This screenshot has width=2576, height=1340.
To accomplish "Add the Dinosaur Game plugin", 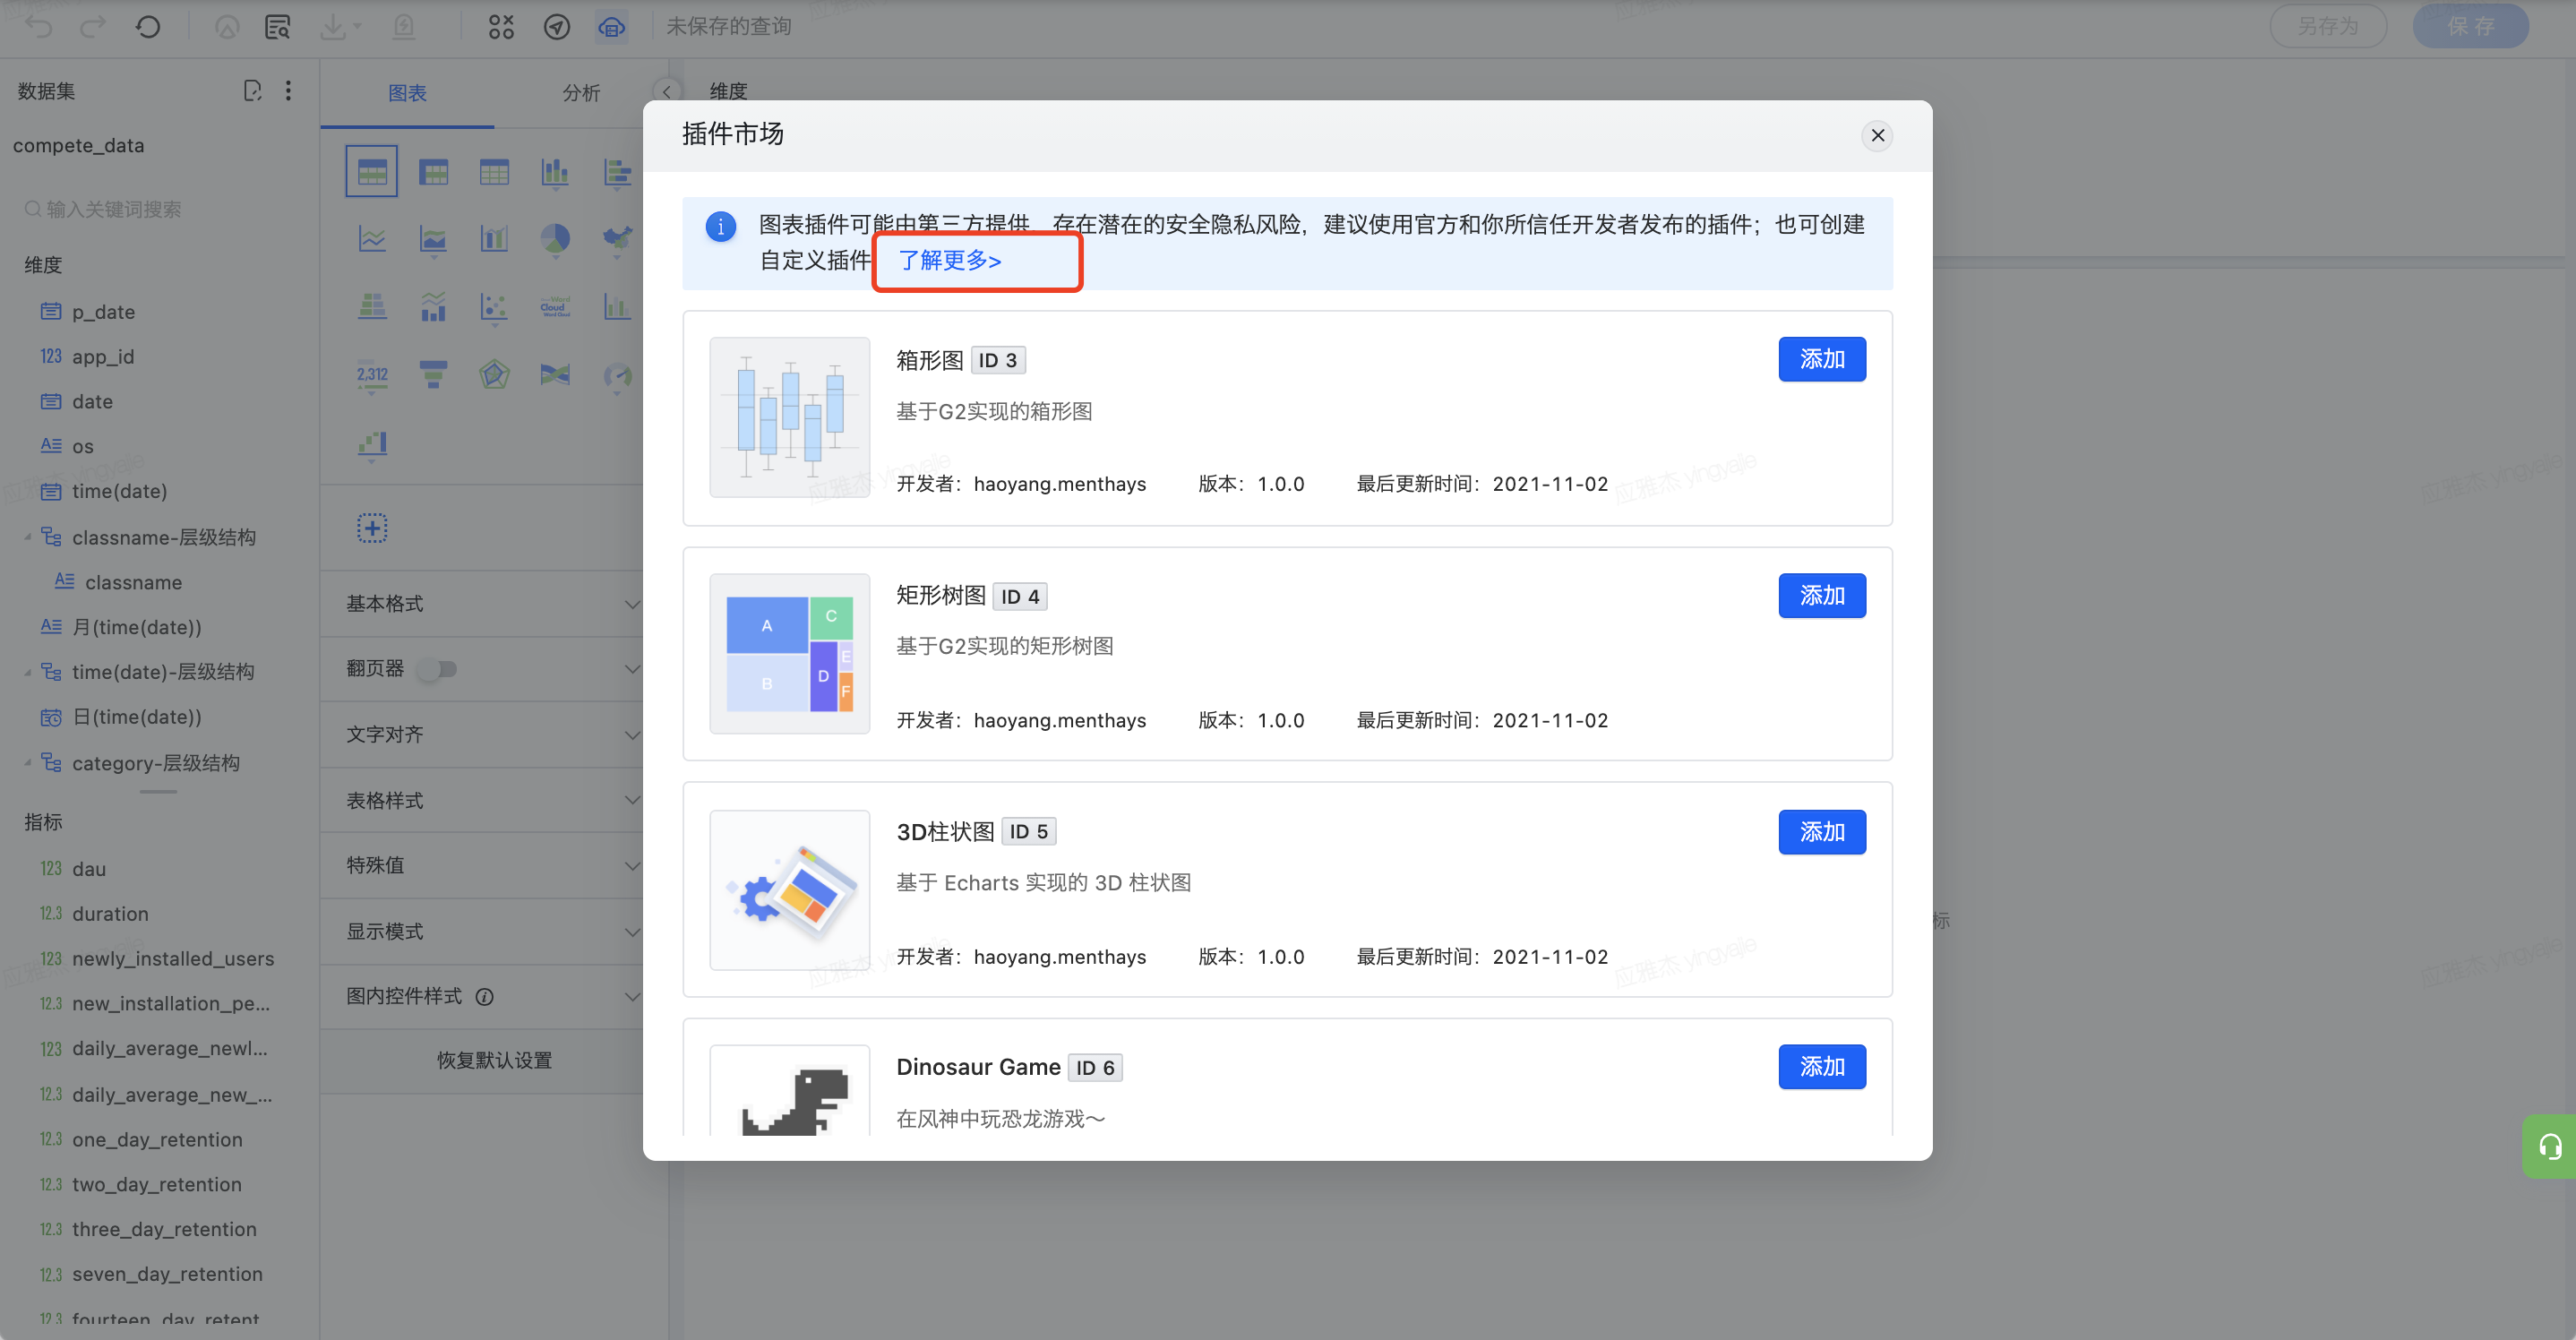I will click(x=1821, y=1066).
